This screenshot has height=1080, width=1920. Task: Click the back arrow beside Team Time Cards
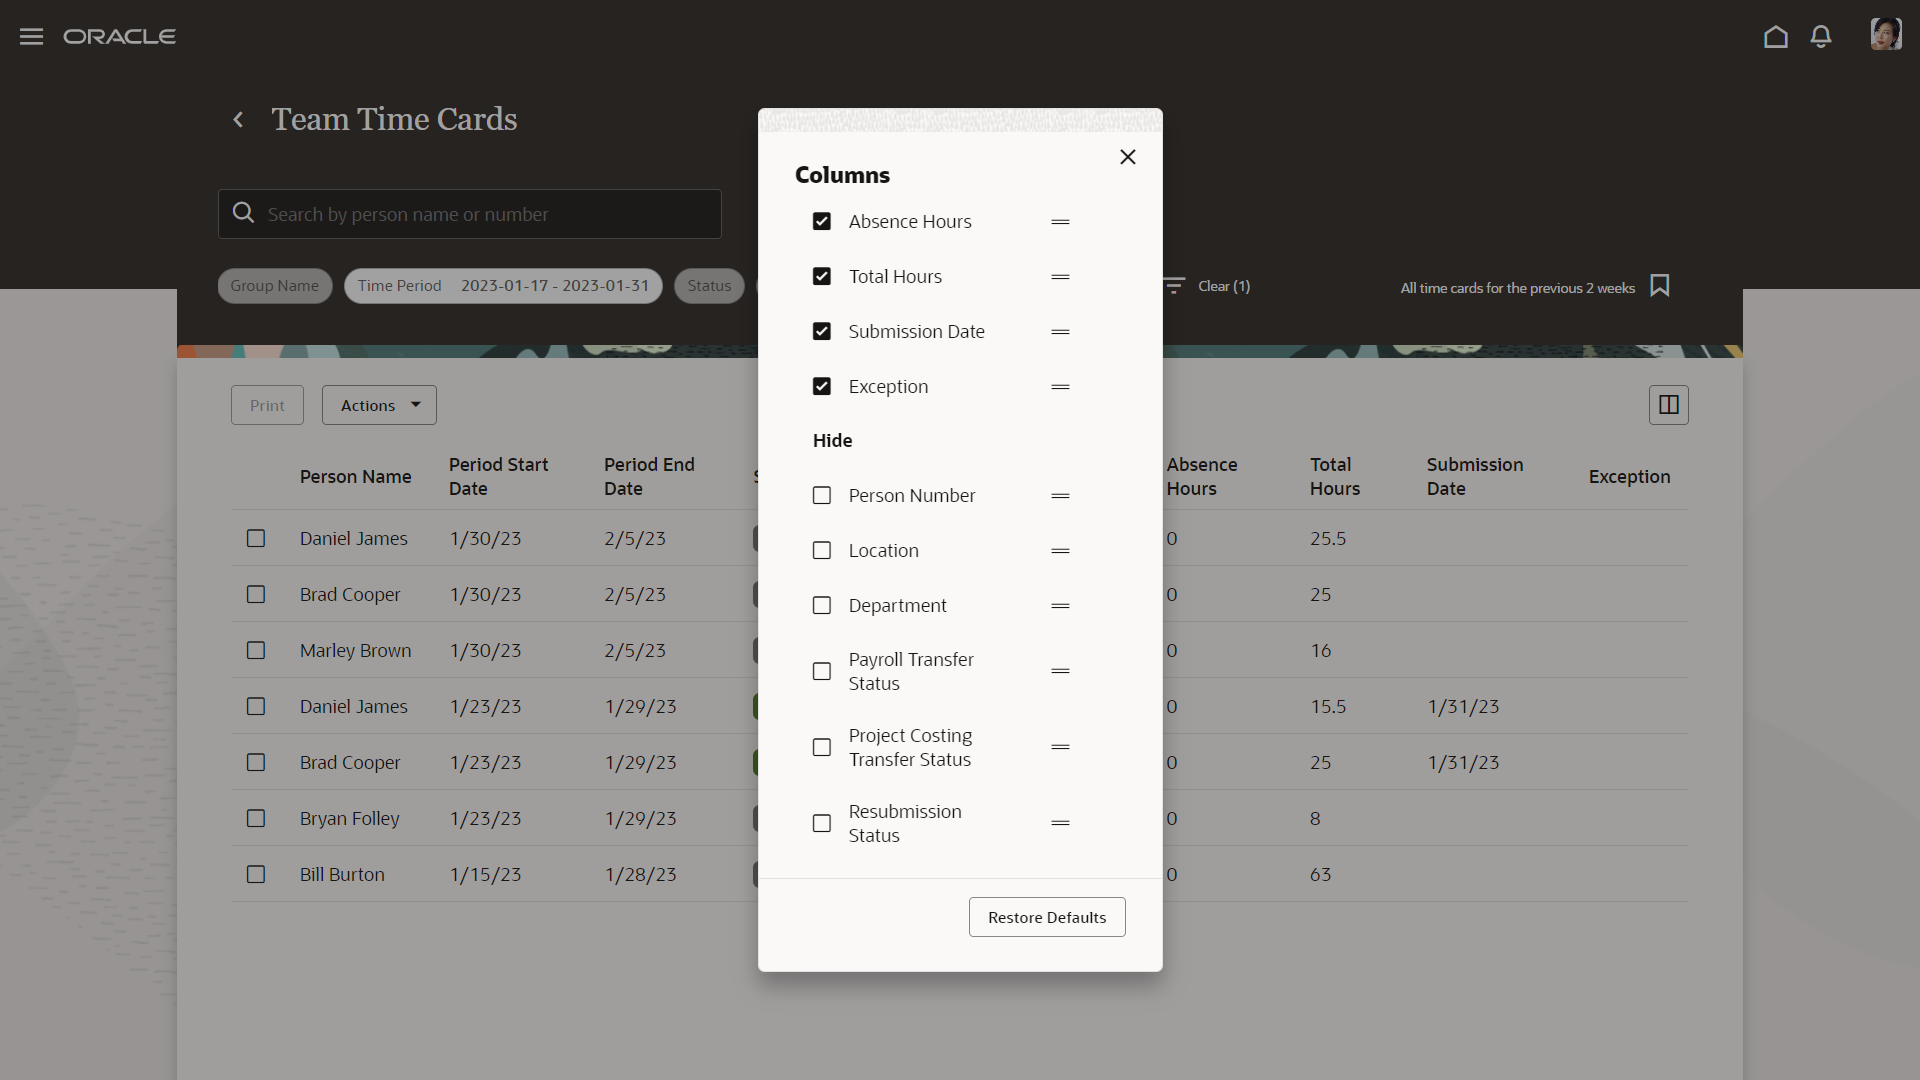tap(238, 120)
